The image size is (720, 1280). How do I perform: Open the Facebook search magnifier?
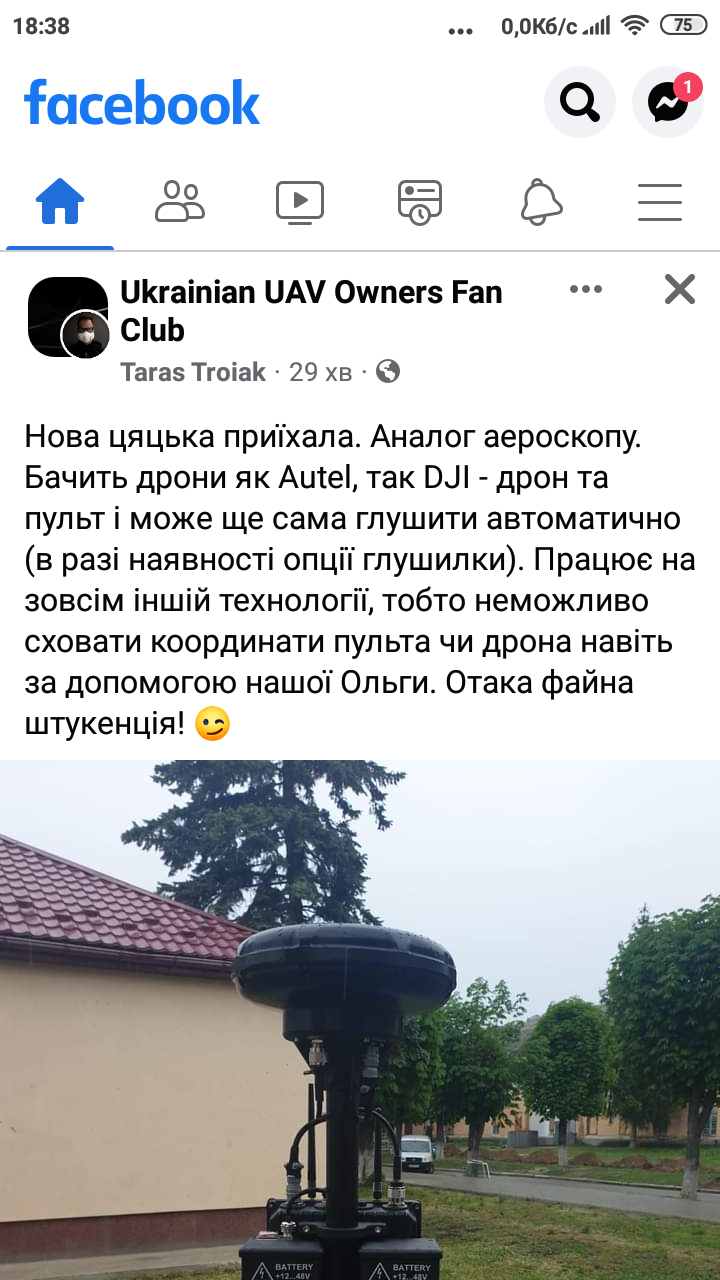click(580, 101)
